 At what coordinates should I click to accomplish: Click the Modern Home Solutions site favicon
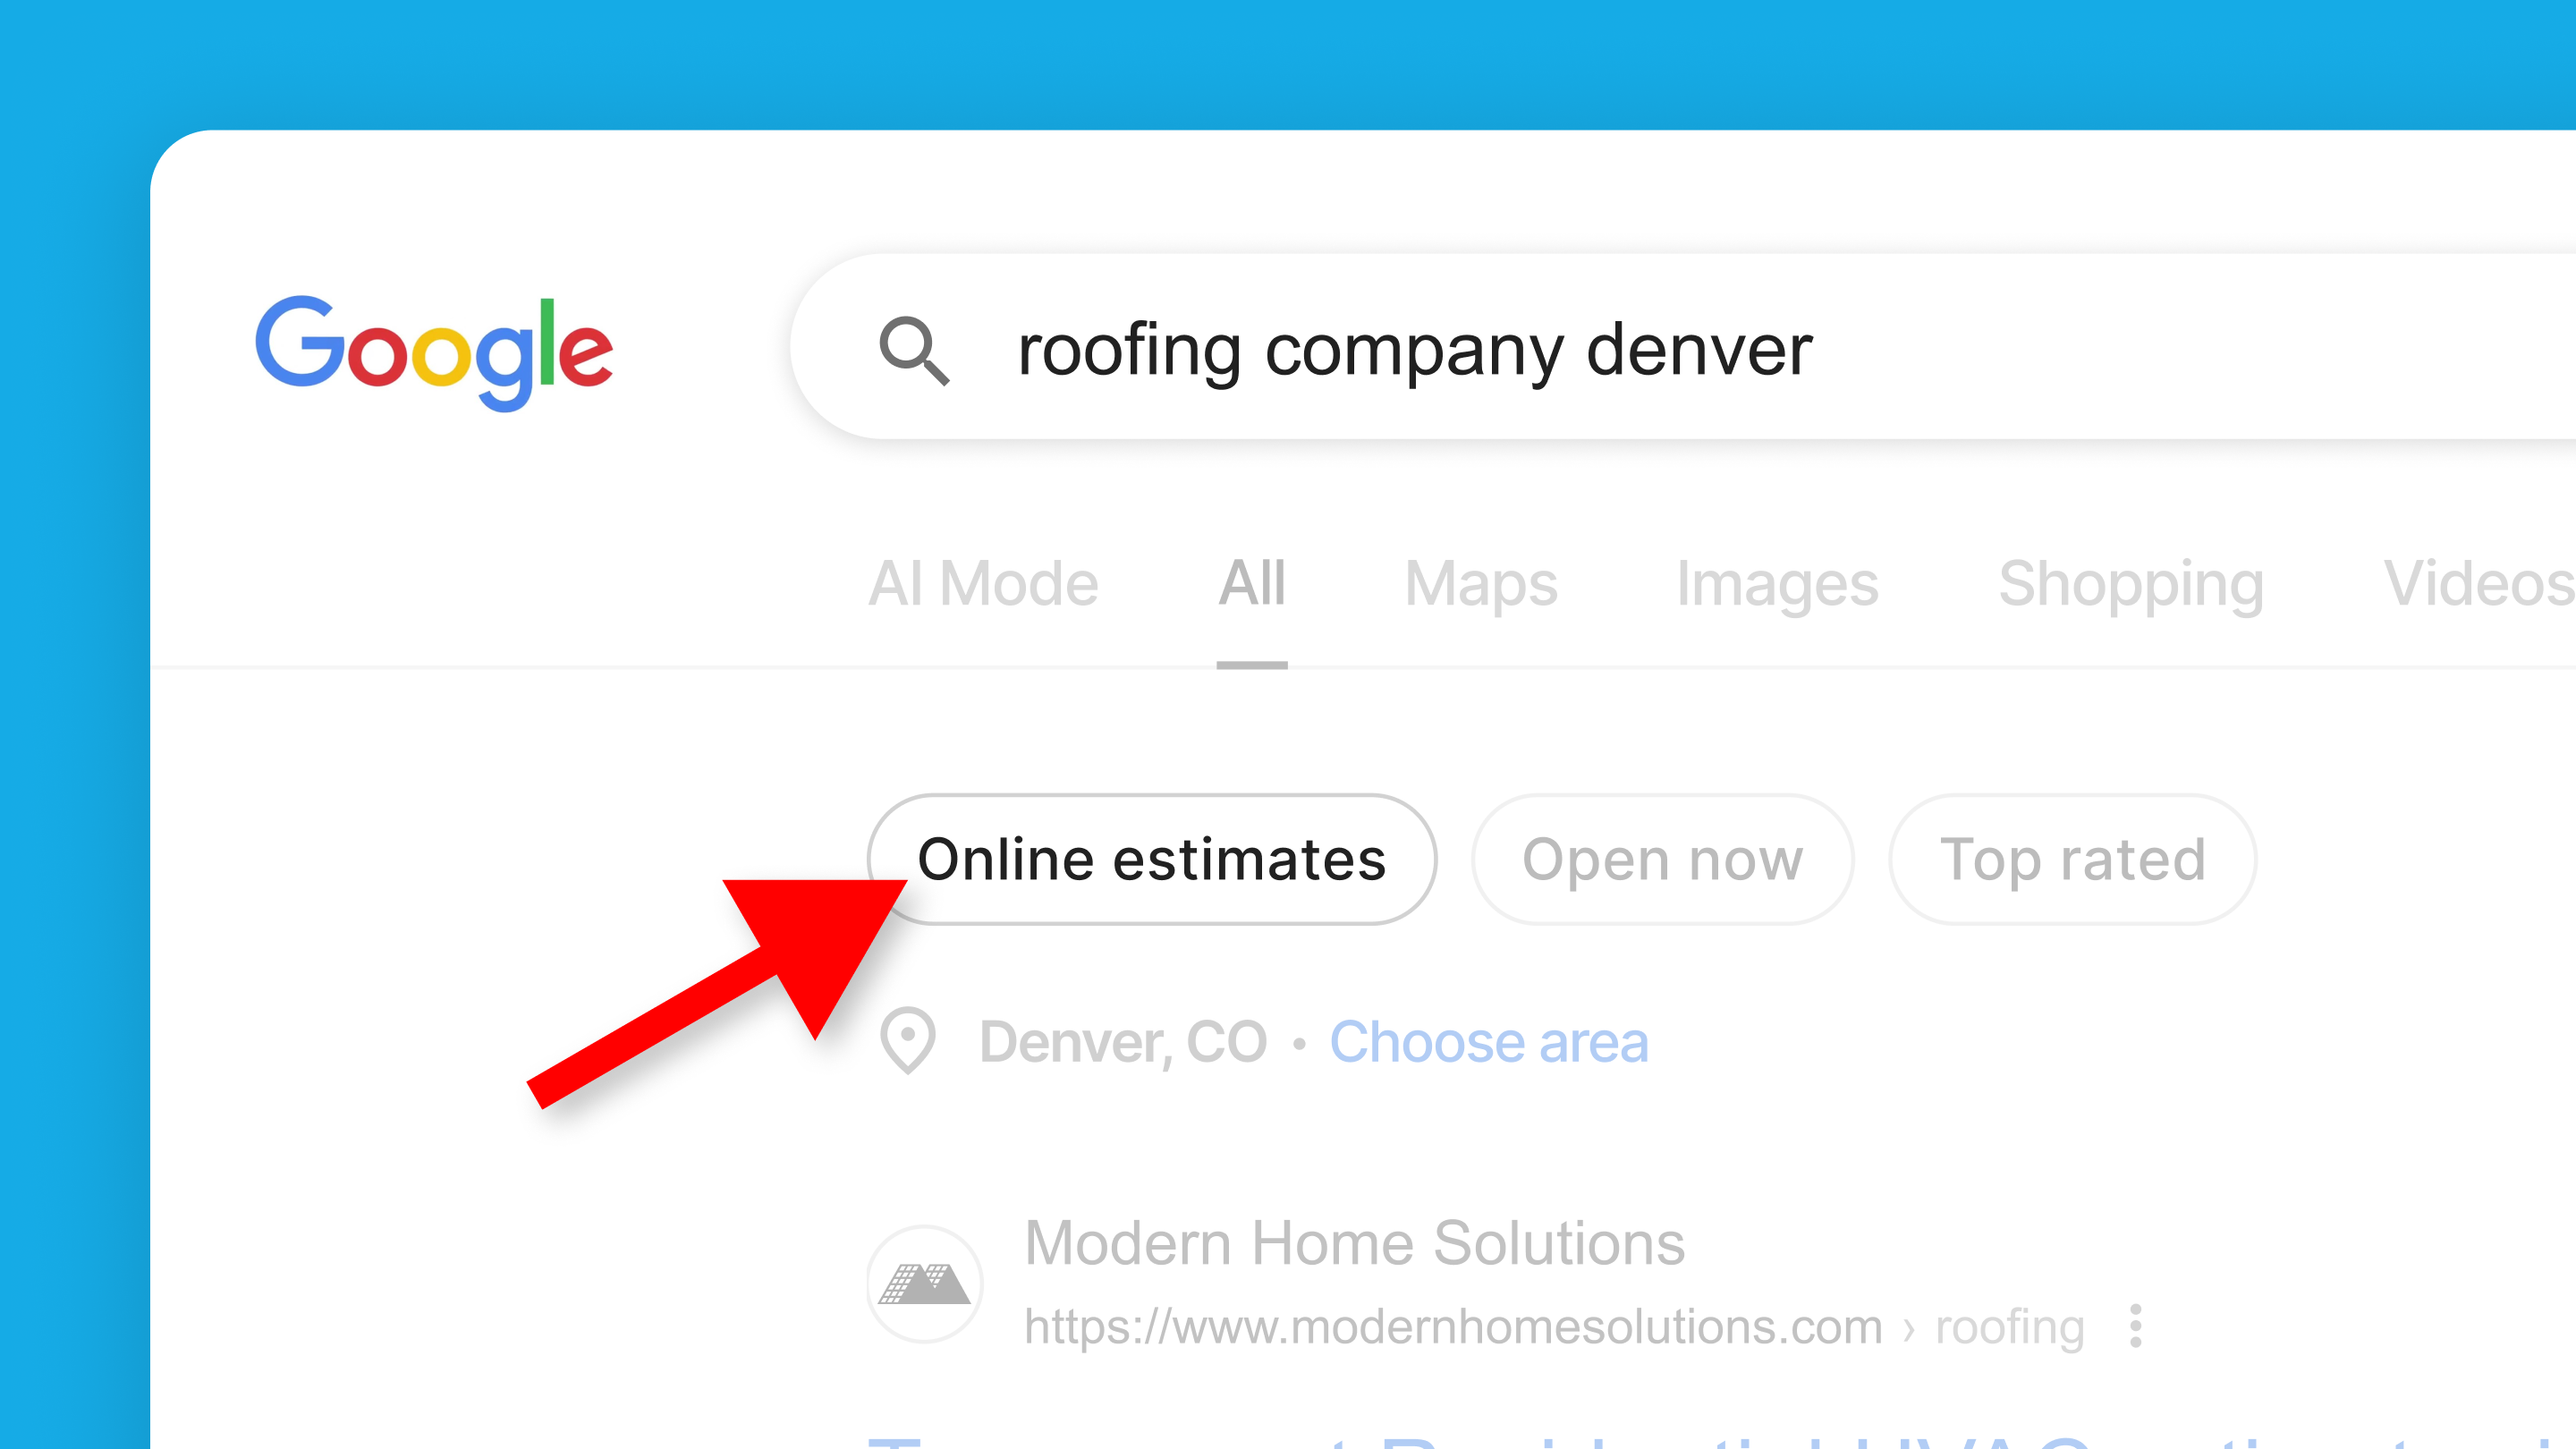click(924, 1283)
